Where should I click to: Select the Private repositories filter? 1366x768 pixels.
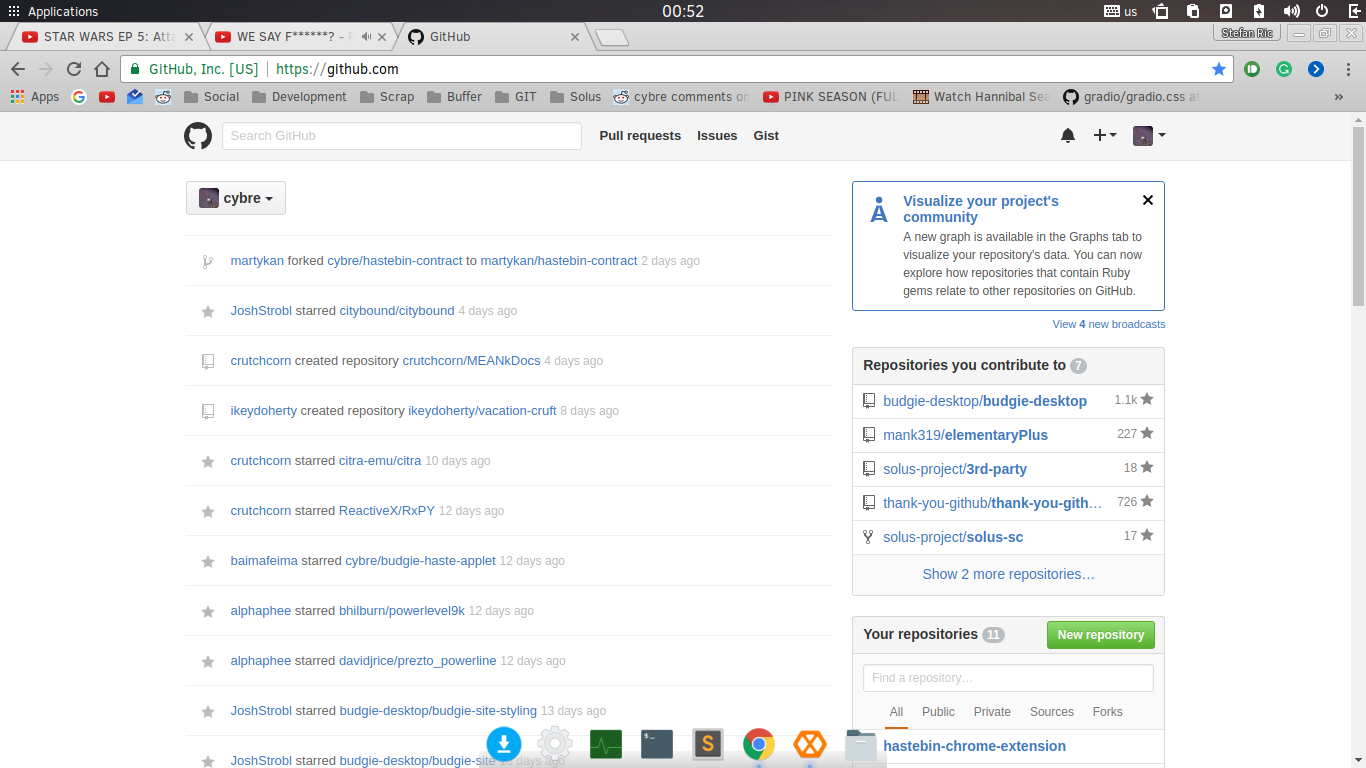992,712
